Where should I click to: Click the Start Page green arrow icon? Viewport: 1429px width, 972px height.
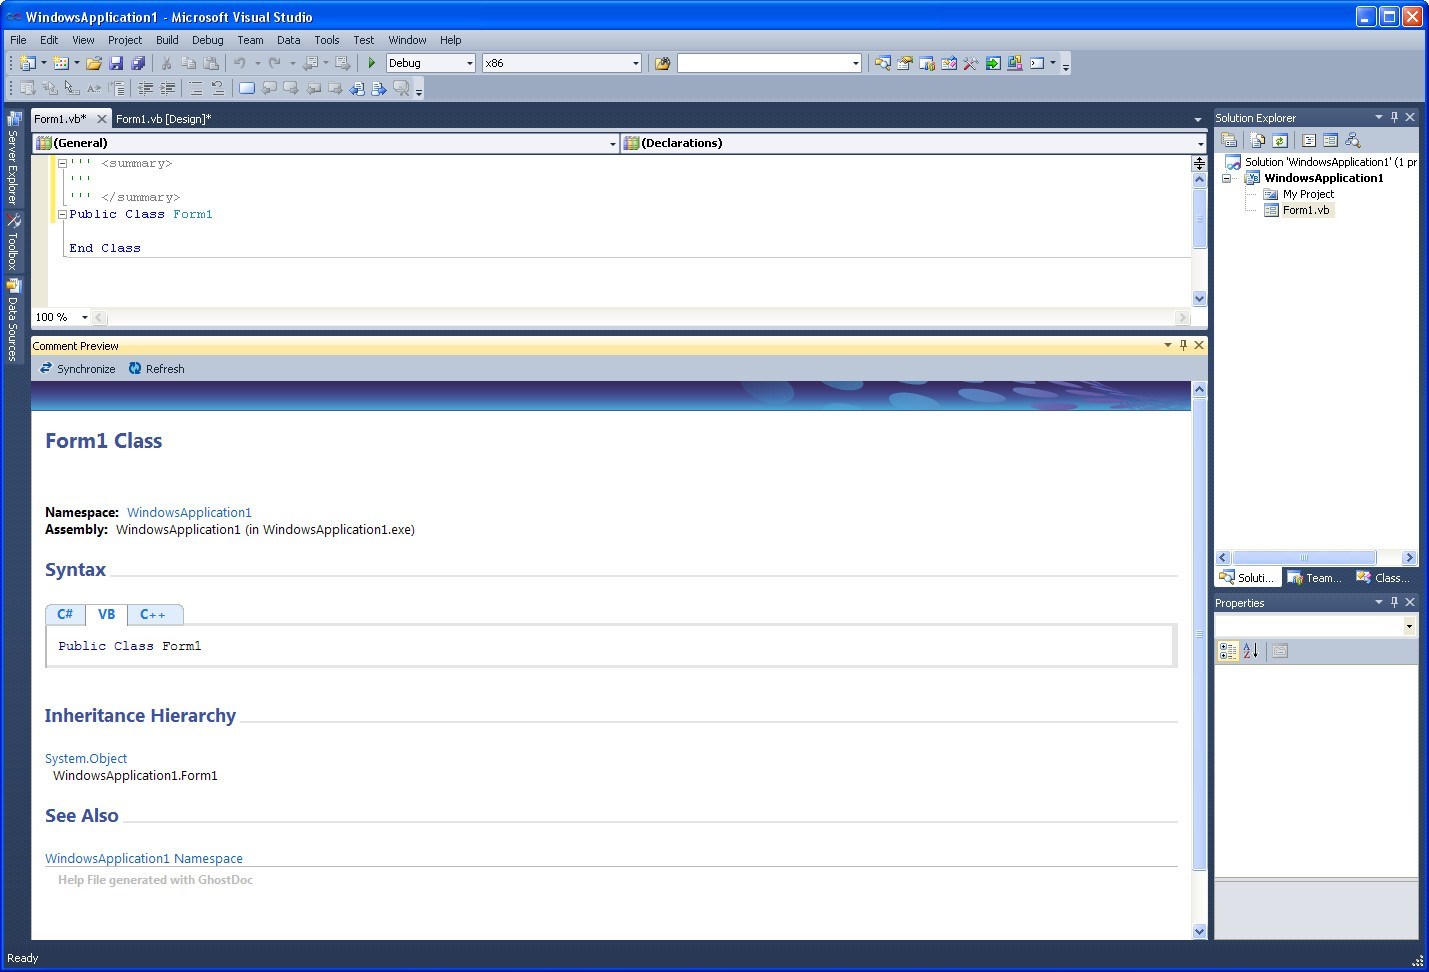point(993,63)
